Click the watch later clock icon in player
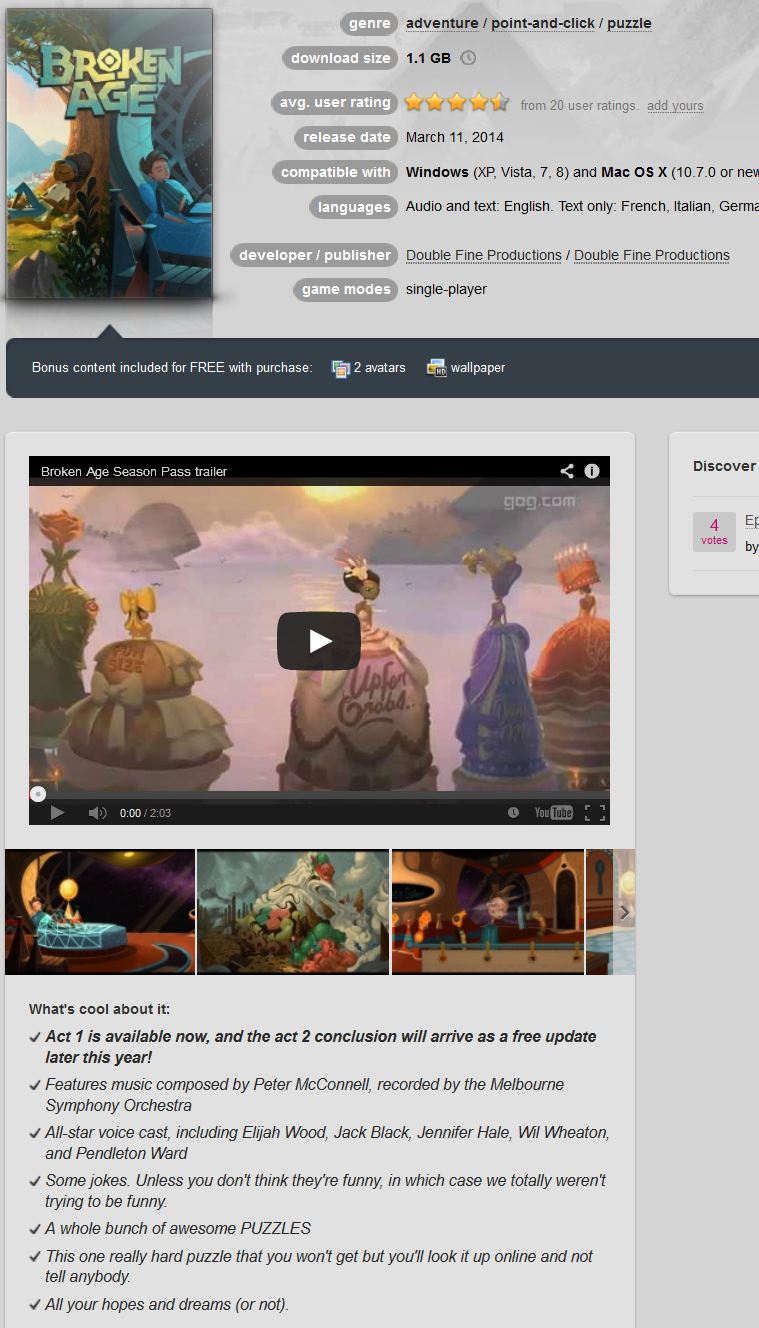The image size is (759, 1328). [513, 813]
